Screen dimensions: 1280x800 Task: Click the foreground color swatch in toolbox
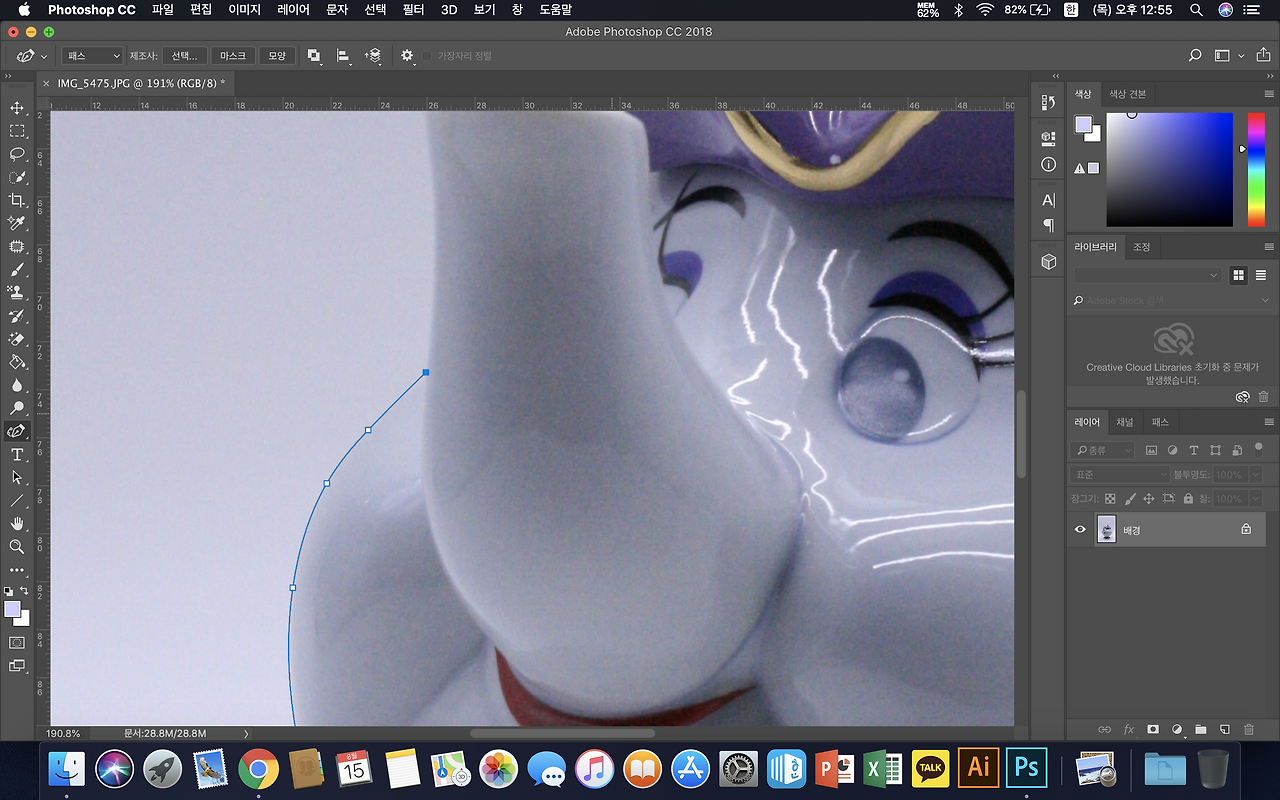coord(12,608)
